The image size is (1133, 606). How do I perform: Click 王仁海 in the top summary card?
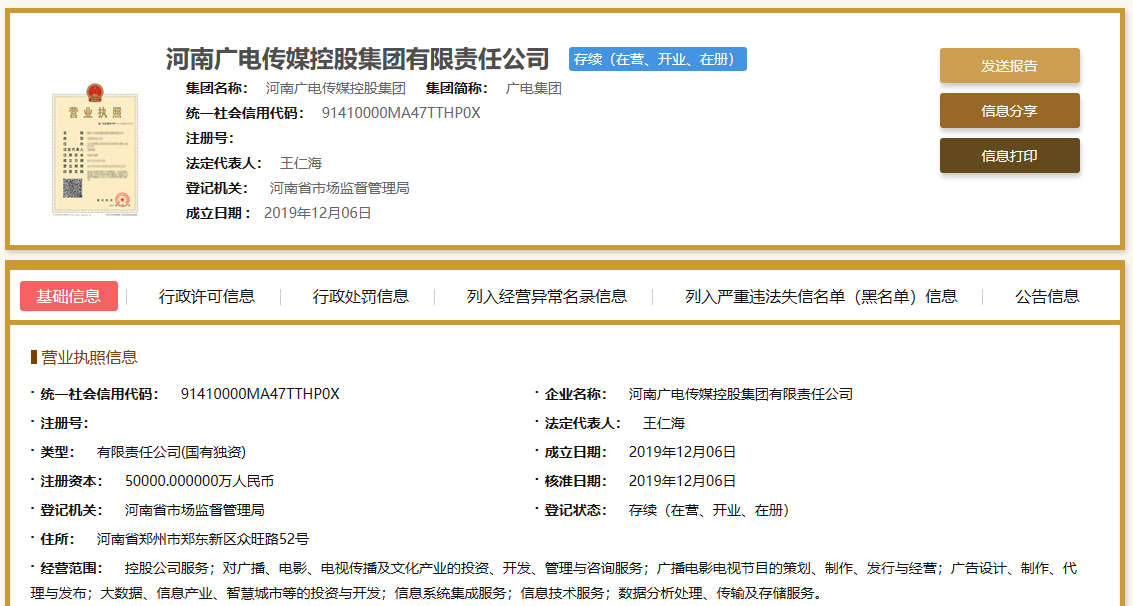click(301, 163)
